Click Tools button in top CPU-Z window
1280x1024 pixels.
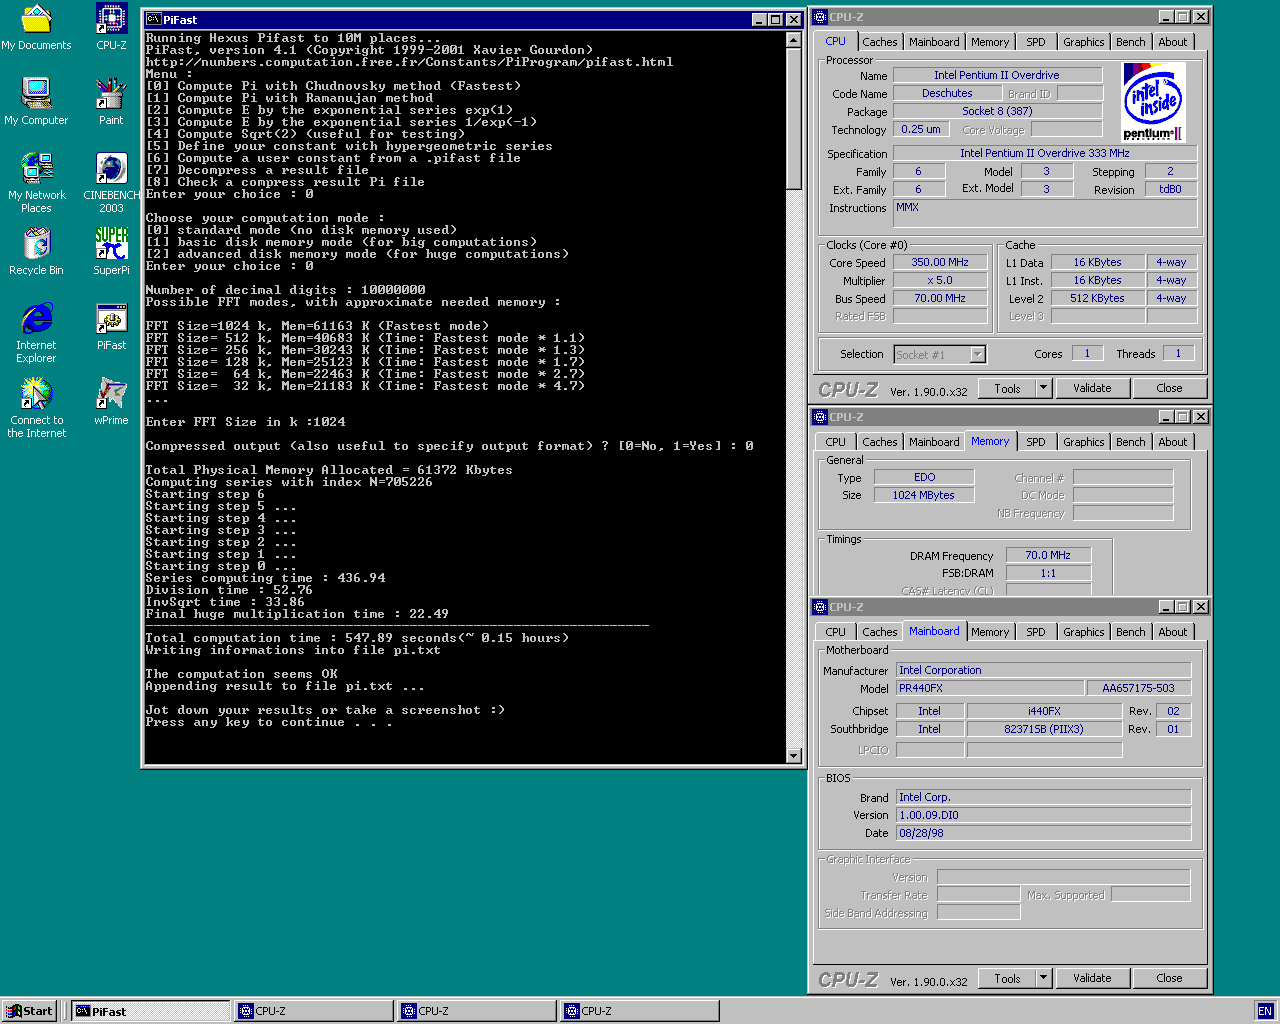click(1007, 388)
